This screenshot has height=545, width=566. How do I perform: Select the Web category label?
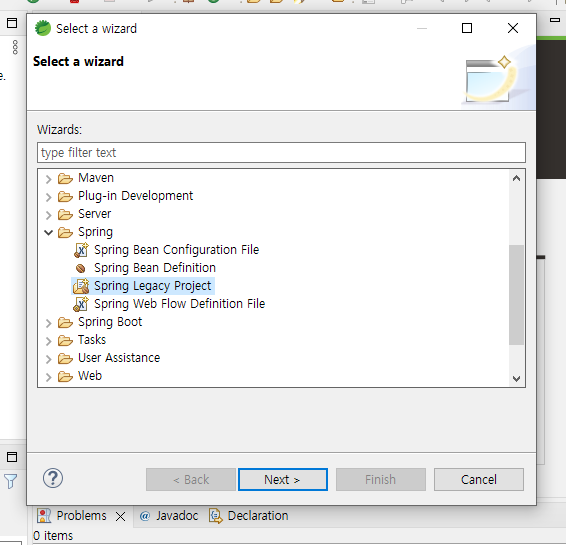[x=90, y=376]
